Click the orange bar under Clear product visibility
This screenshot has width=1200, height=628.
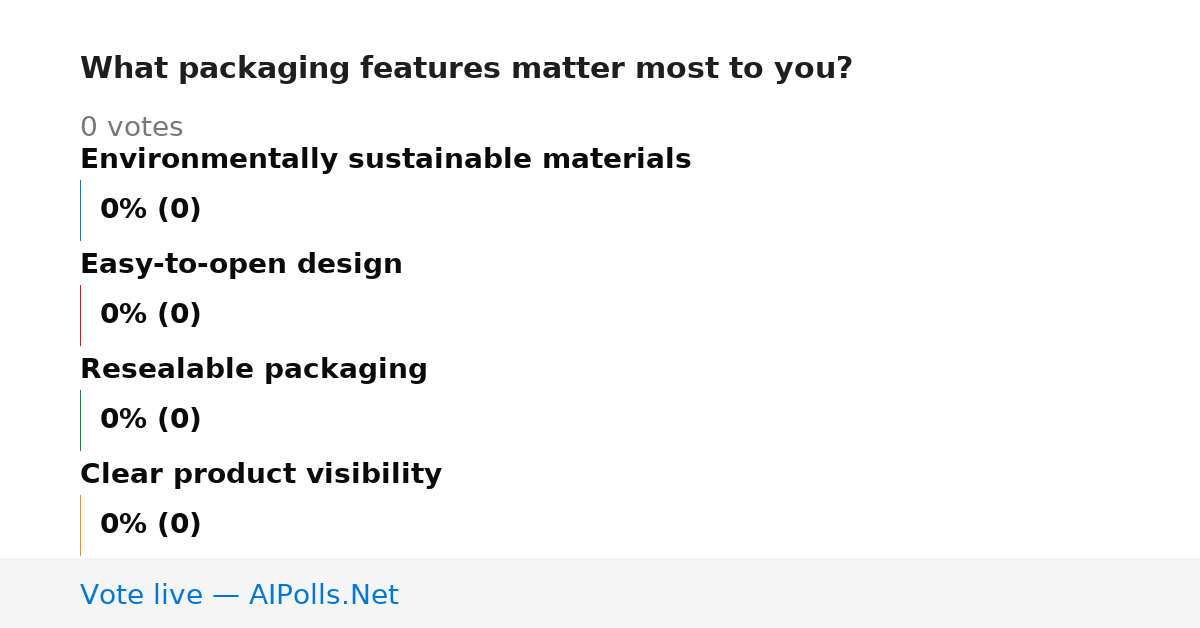pos(80,525)
